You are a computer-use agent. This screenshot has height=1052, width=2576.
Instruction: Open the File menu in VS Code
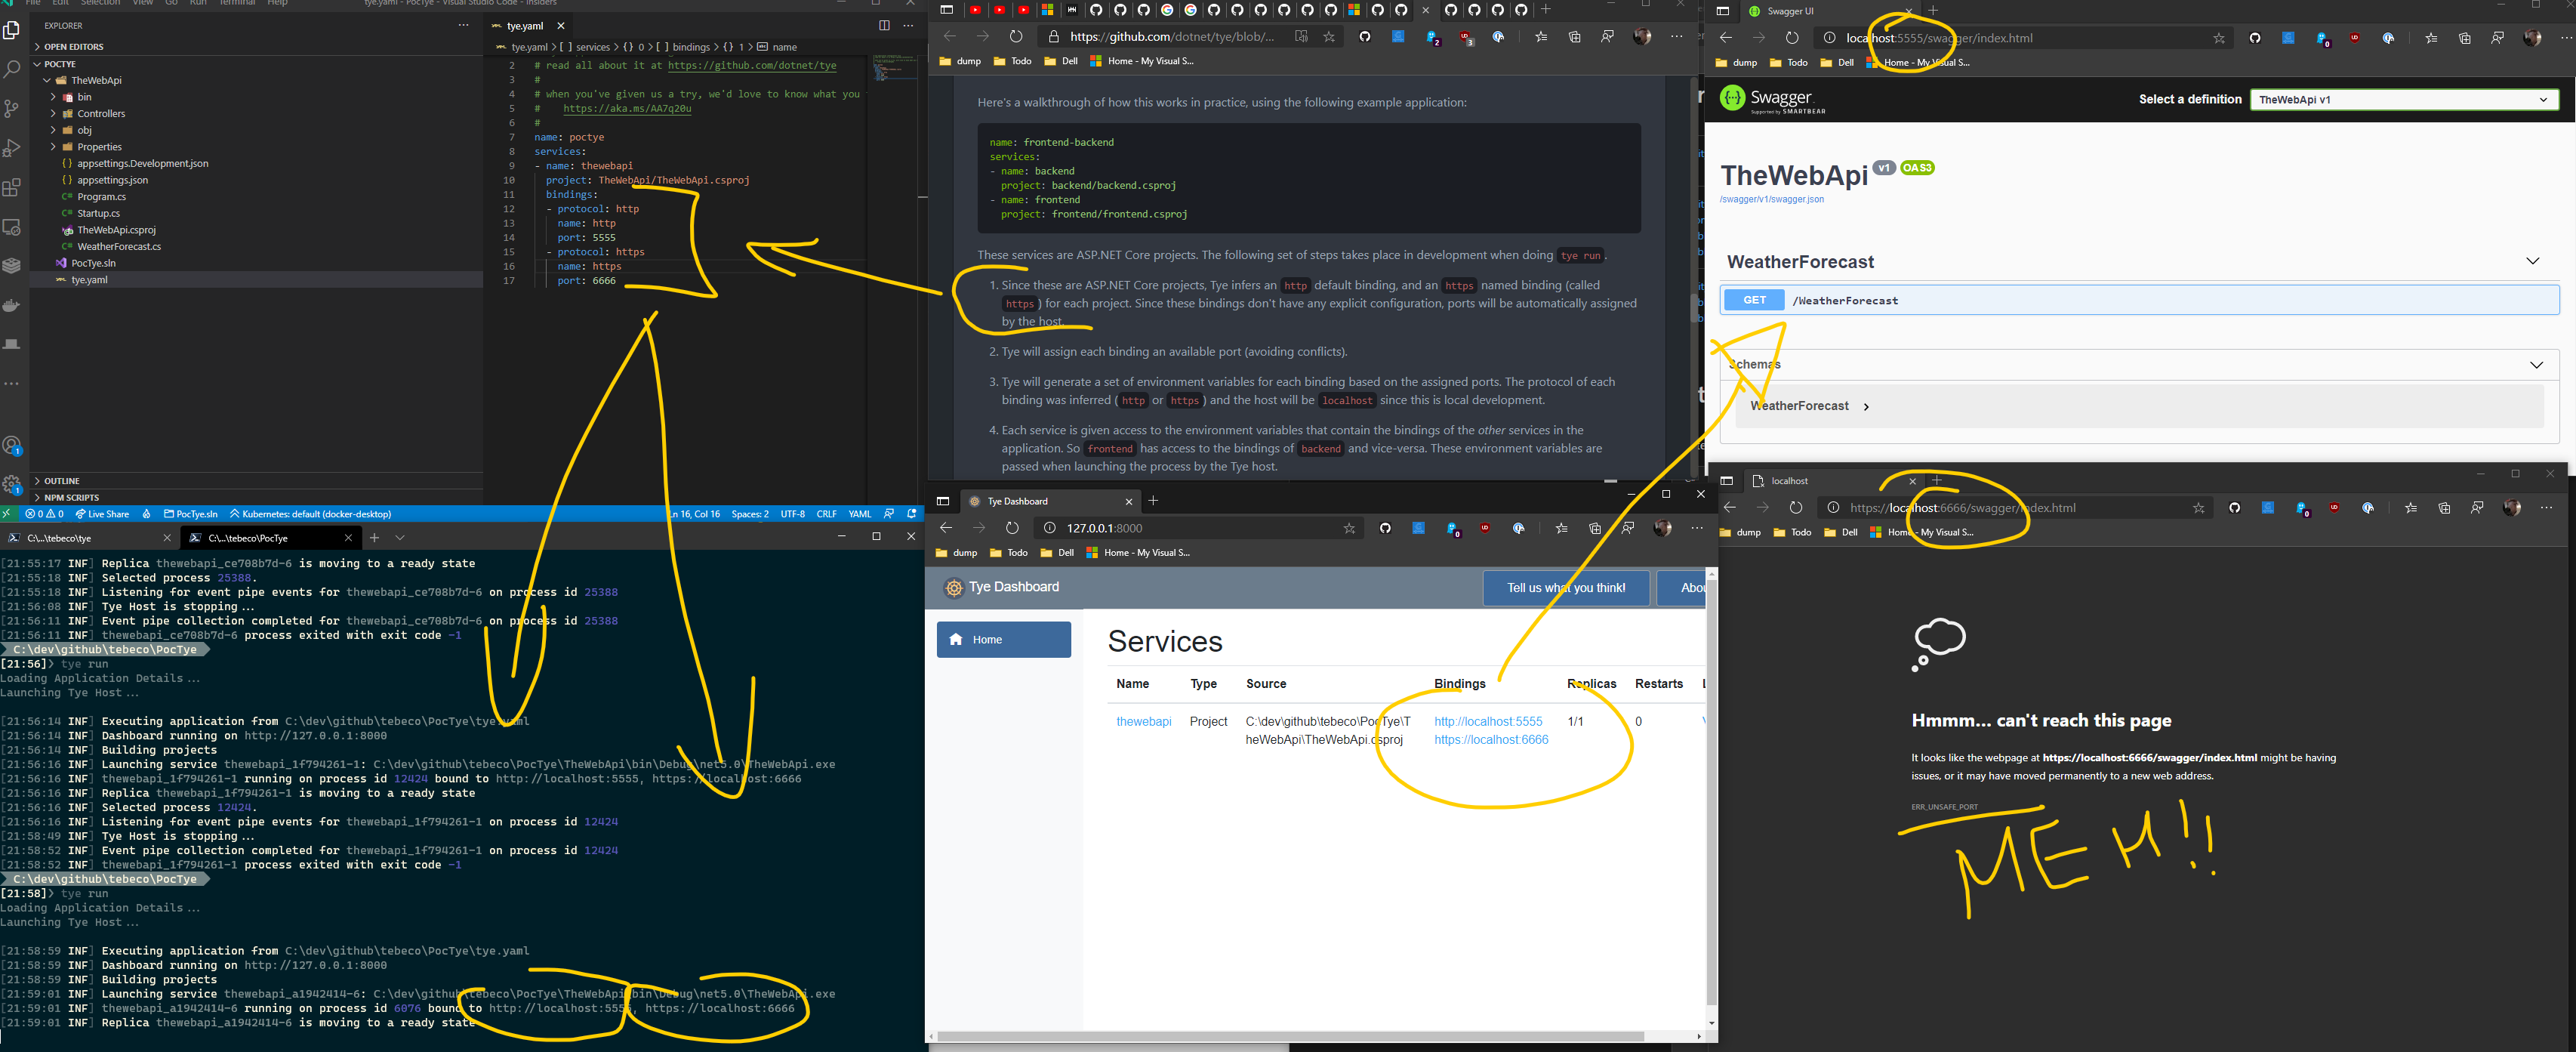click(34, 3)
